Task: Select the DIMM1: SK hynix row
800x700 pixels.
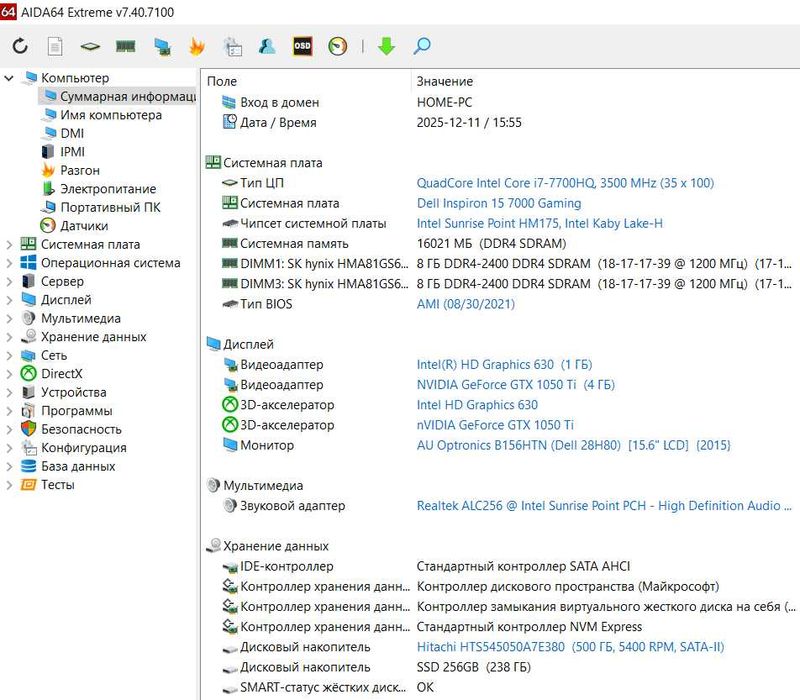Action: (500, 263)
